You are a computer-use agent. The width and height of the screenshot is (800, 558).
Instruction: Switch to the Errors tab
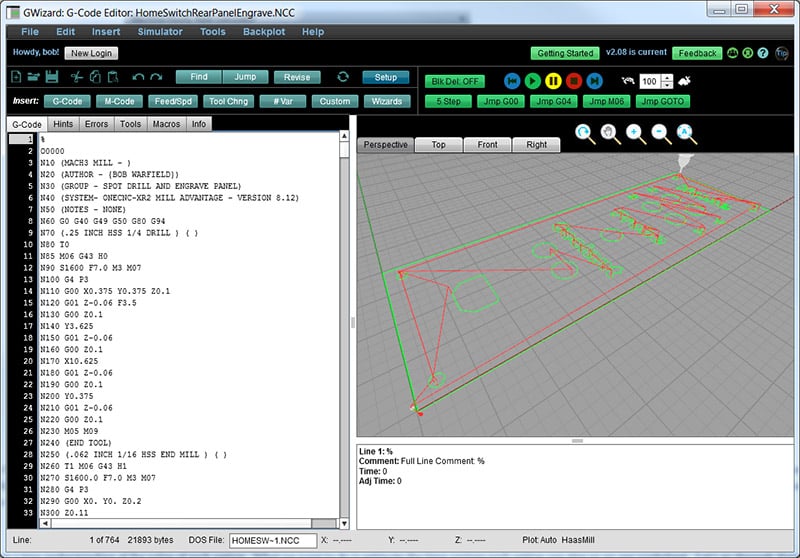pyautogui.click(x=96, y=124)
